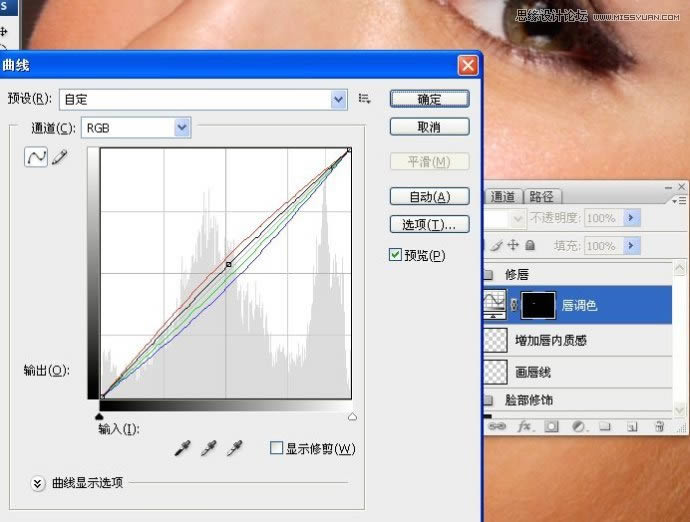Enable the 显示修剪 show clipping checkbox
690x522 pixels.
pos(276,448)
